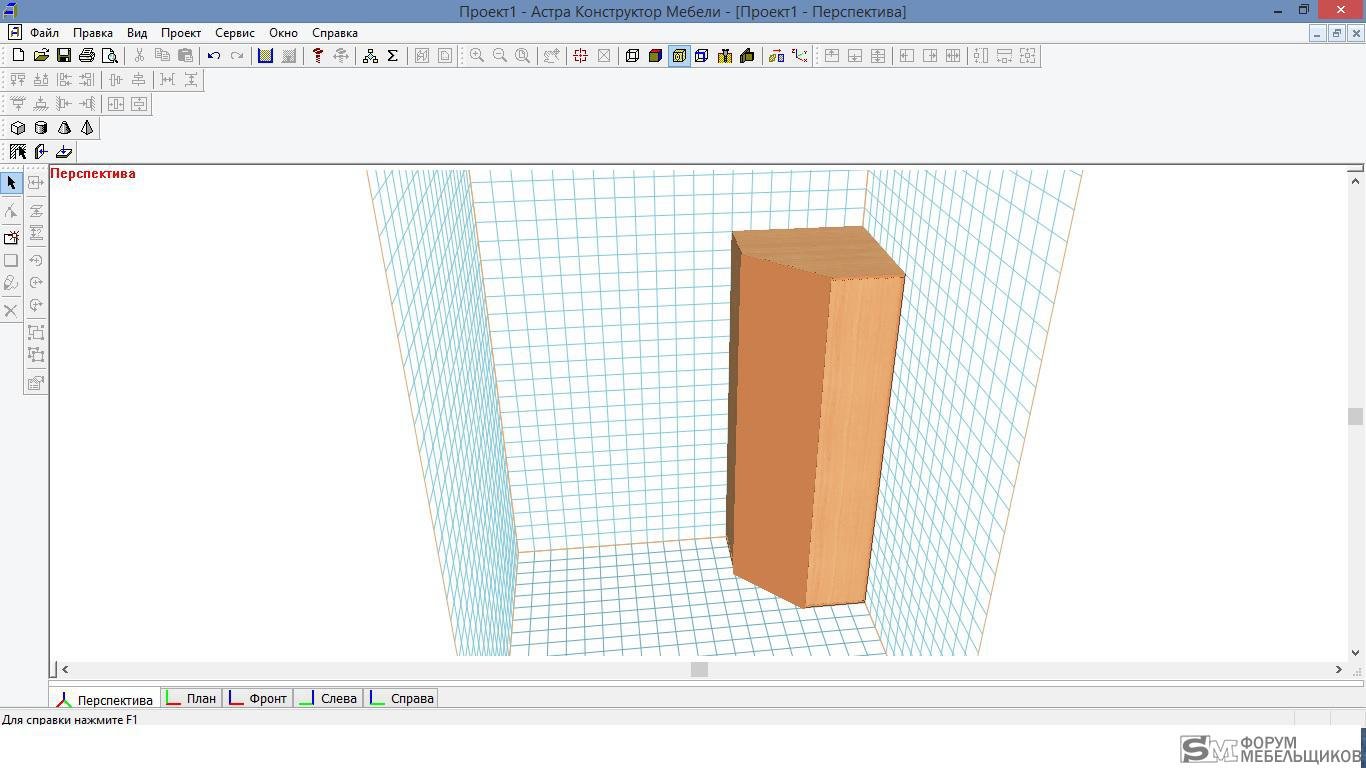
Task: Click the red screw fastener icon
Action: 318,56
